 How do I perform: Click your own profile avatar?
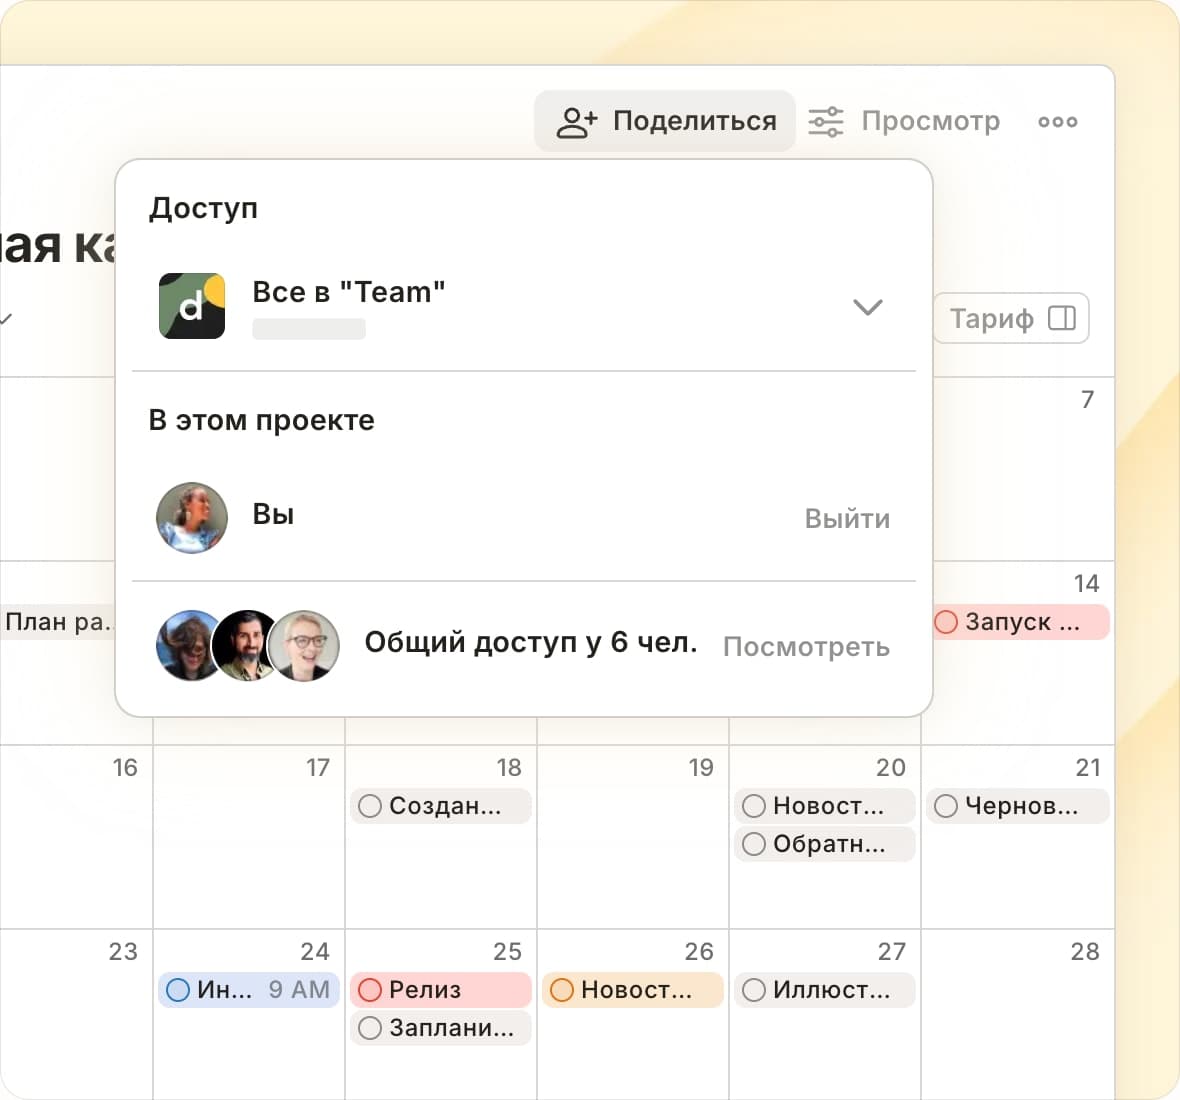[x=192, y=518]
